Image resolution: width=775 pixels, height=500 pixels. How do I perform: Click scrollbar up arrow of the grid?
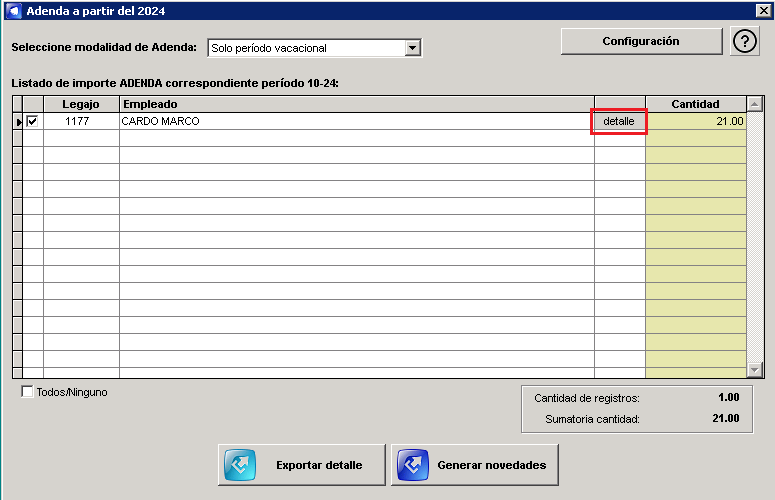tap(754, 104)
